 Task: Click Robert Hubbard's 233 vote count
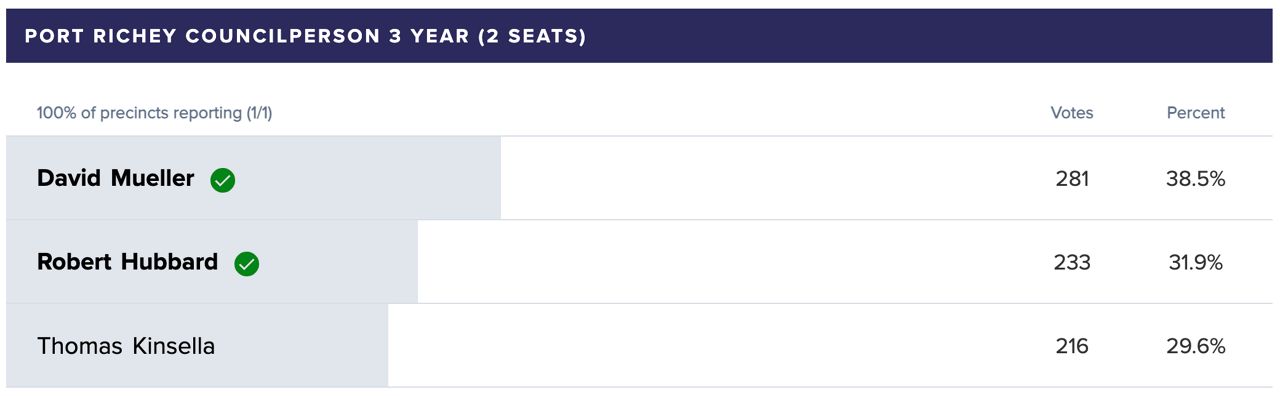(x=1072, y=262)
